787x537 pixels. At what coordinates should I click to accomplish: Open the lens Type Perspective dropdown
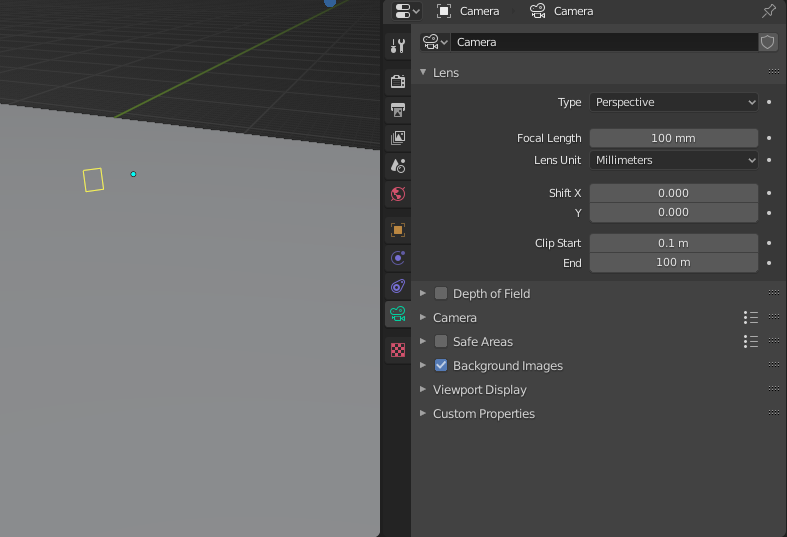tap(674, 102)
